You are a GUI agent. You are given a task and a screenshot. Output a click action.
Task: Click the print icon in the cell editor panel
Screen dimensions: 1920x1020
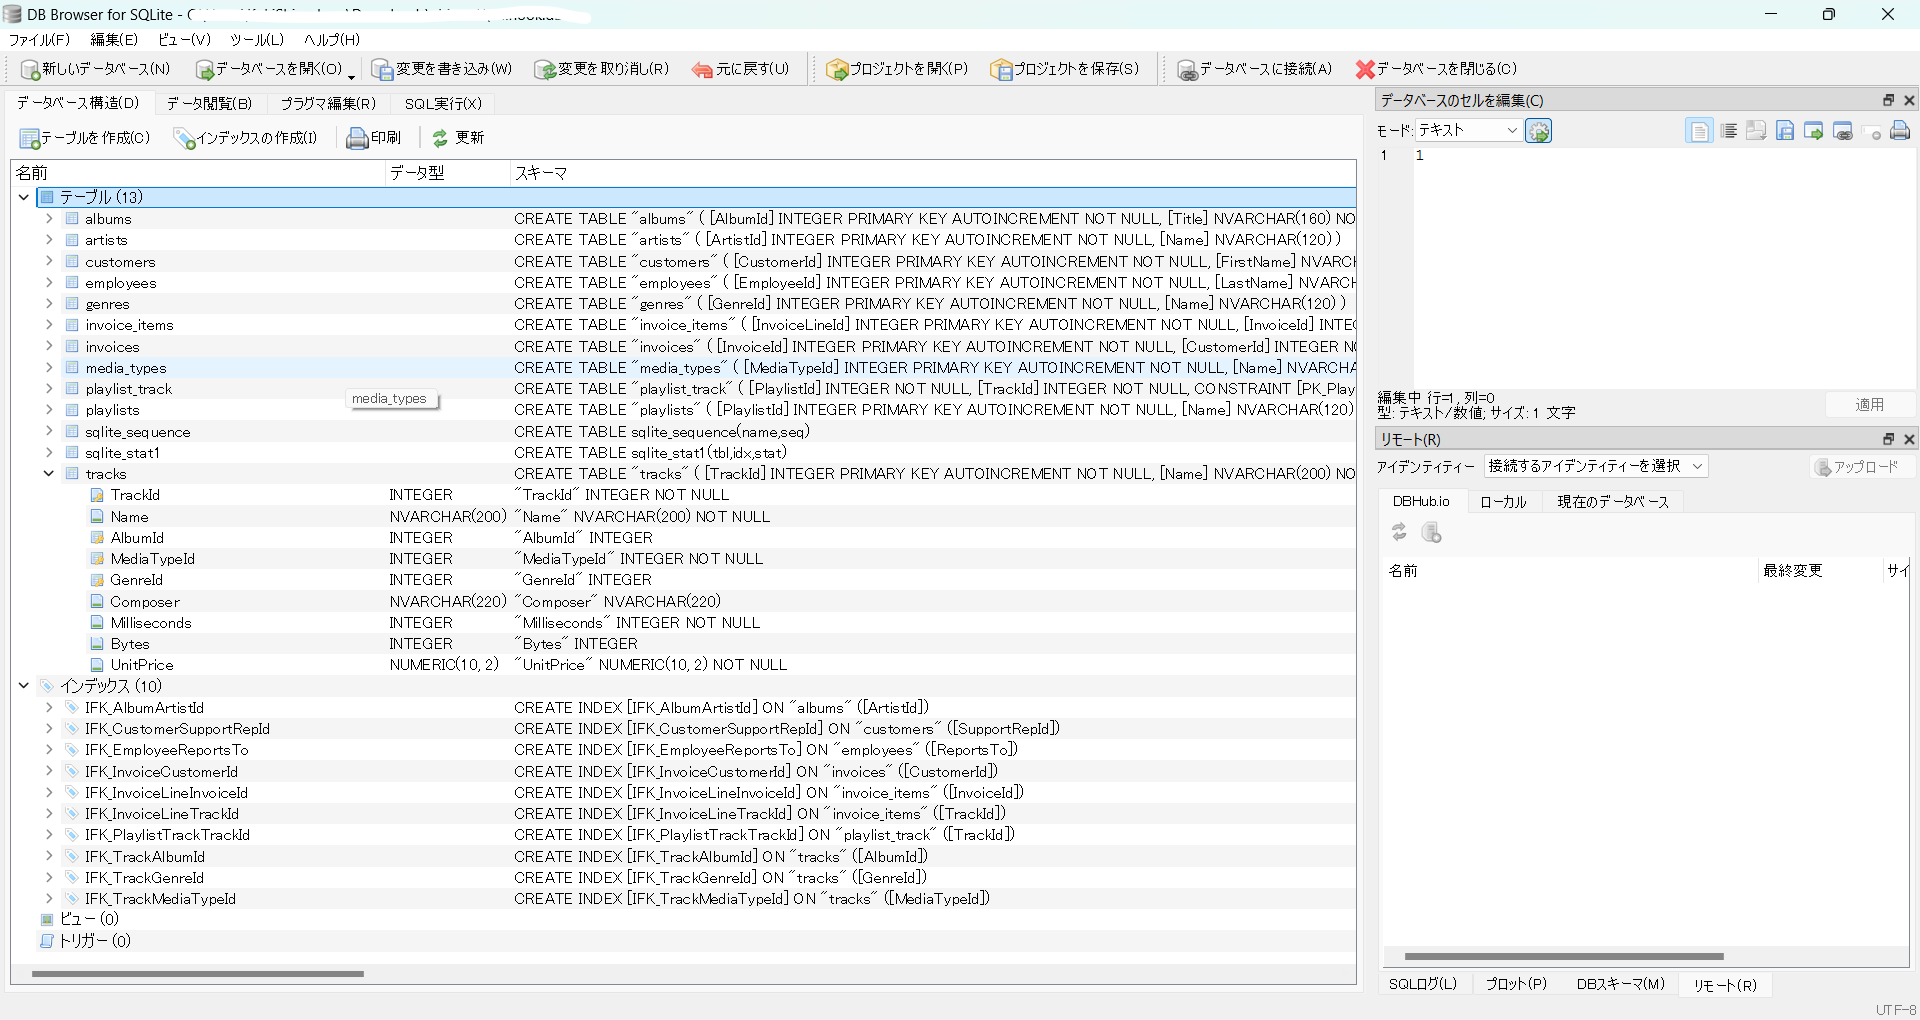[1900, 131]
